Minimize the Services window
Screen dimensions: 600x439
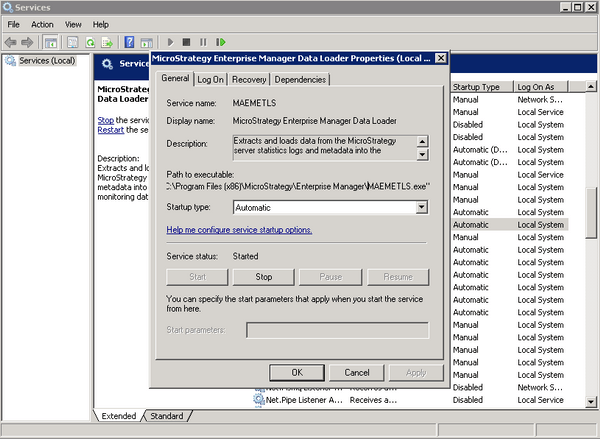[x=566, y=7]
